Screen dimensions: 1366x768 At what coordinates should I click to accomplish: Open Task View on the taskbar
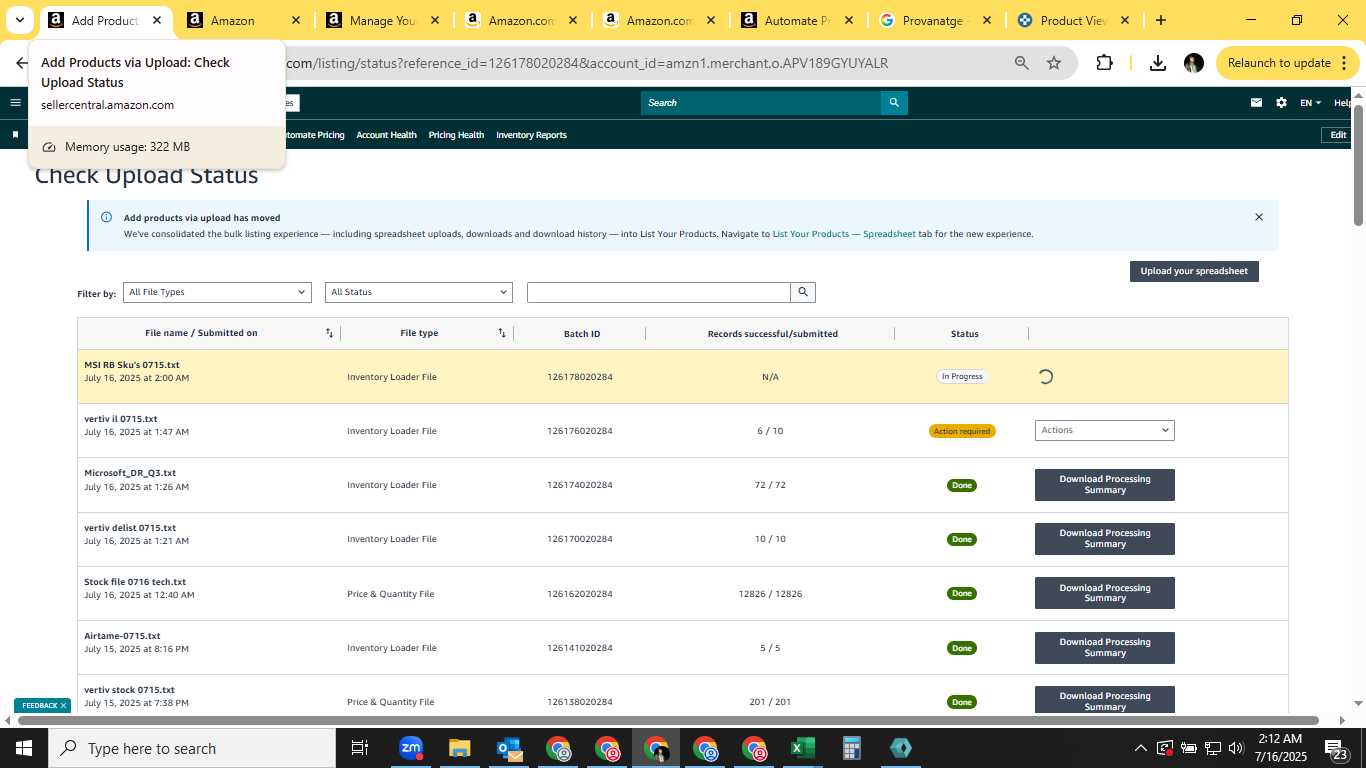click(x=360, y=748)
